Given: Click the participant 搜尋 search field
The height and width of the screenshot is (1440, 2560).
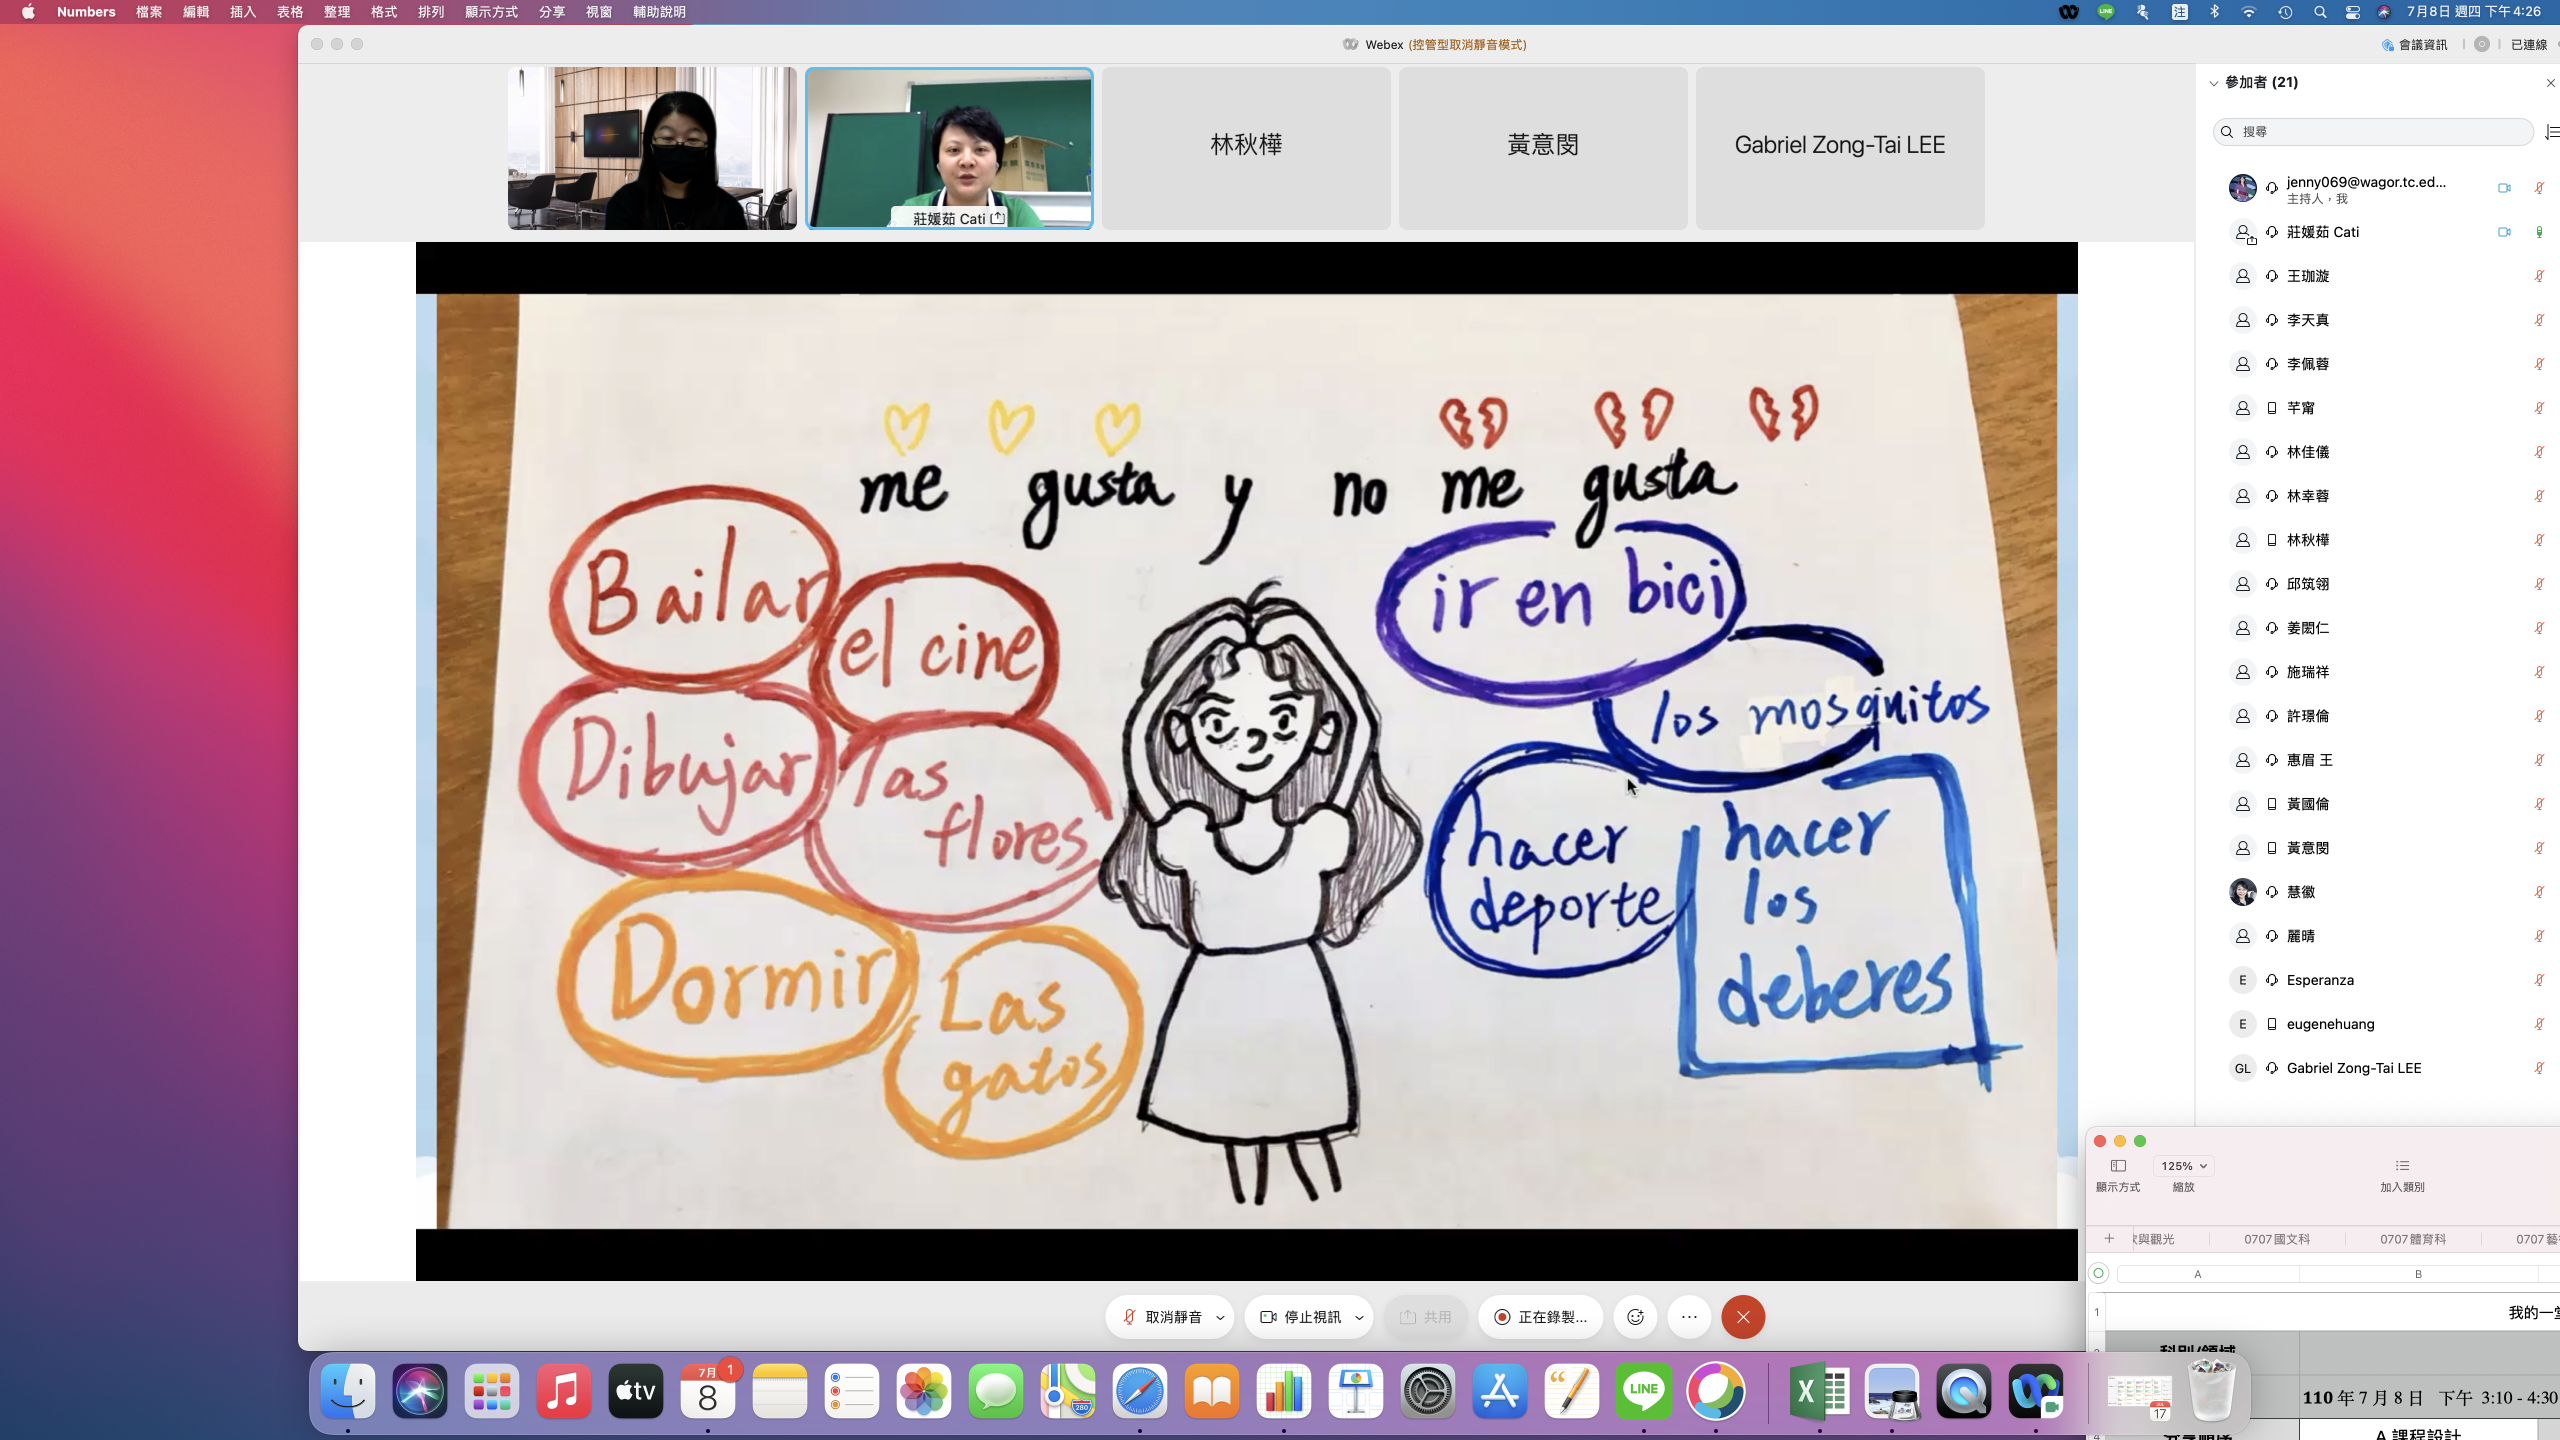Looking at the screenshot, I should pos(2380,132).
